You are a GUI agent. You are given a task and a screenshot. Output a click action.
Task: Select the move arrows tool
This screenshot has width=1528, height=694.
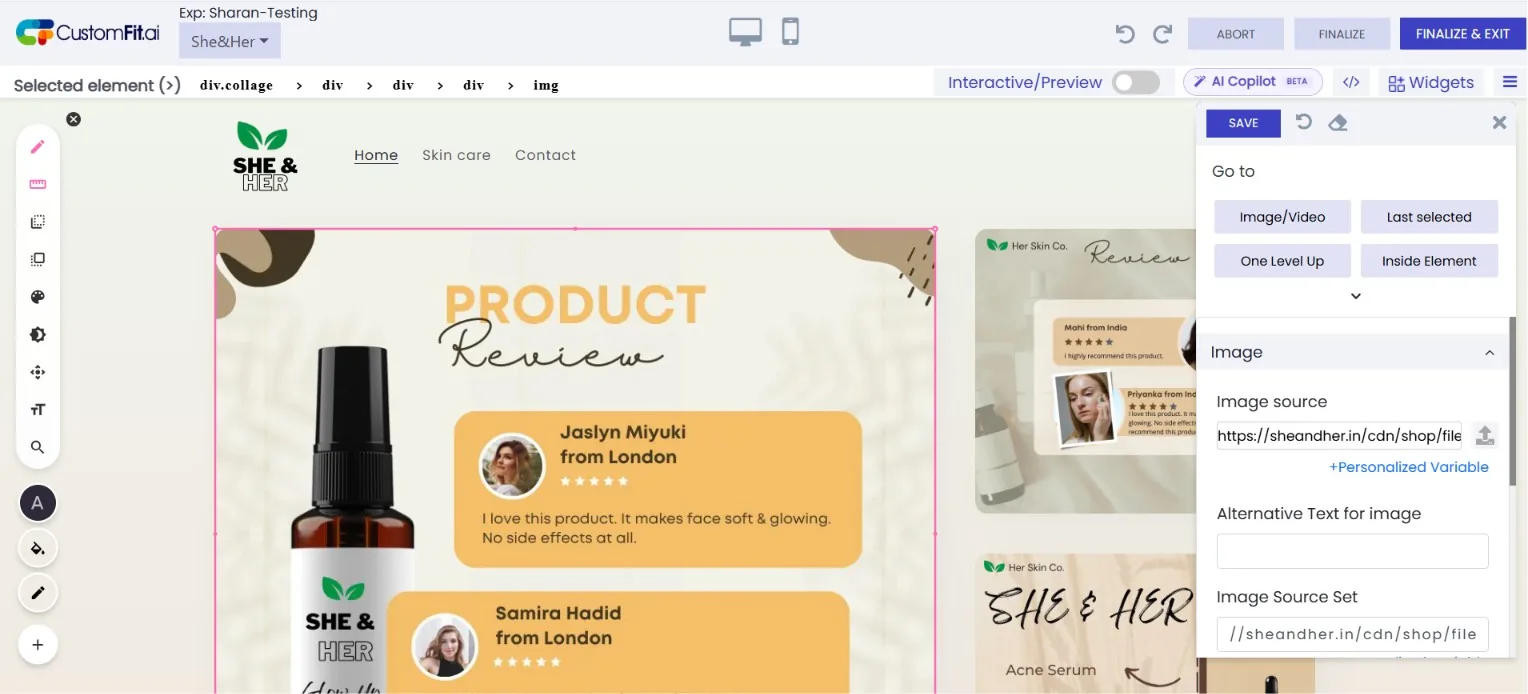pos(38,372)
